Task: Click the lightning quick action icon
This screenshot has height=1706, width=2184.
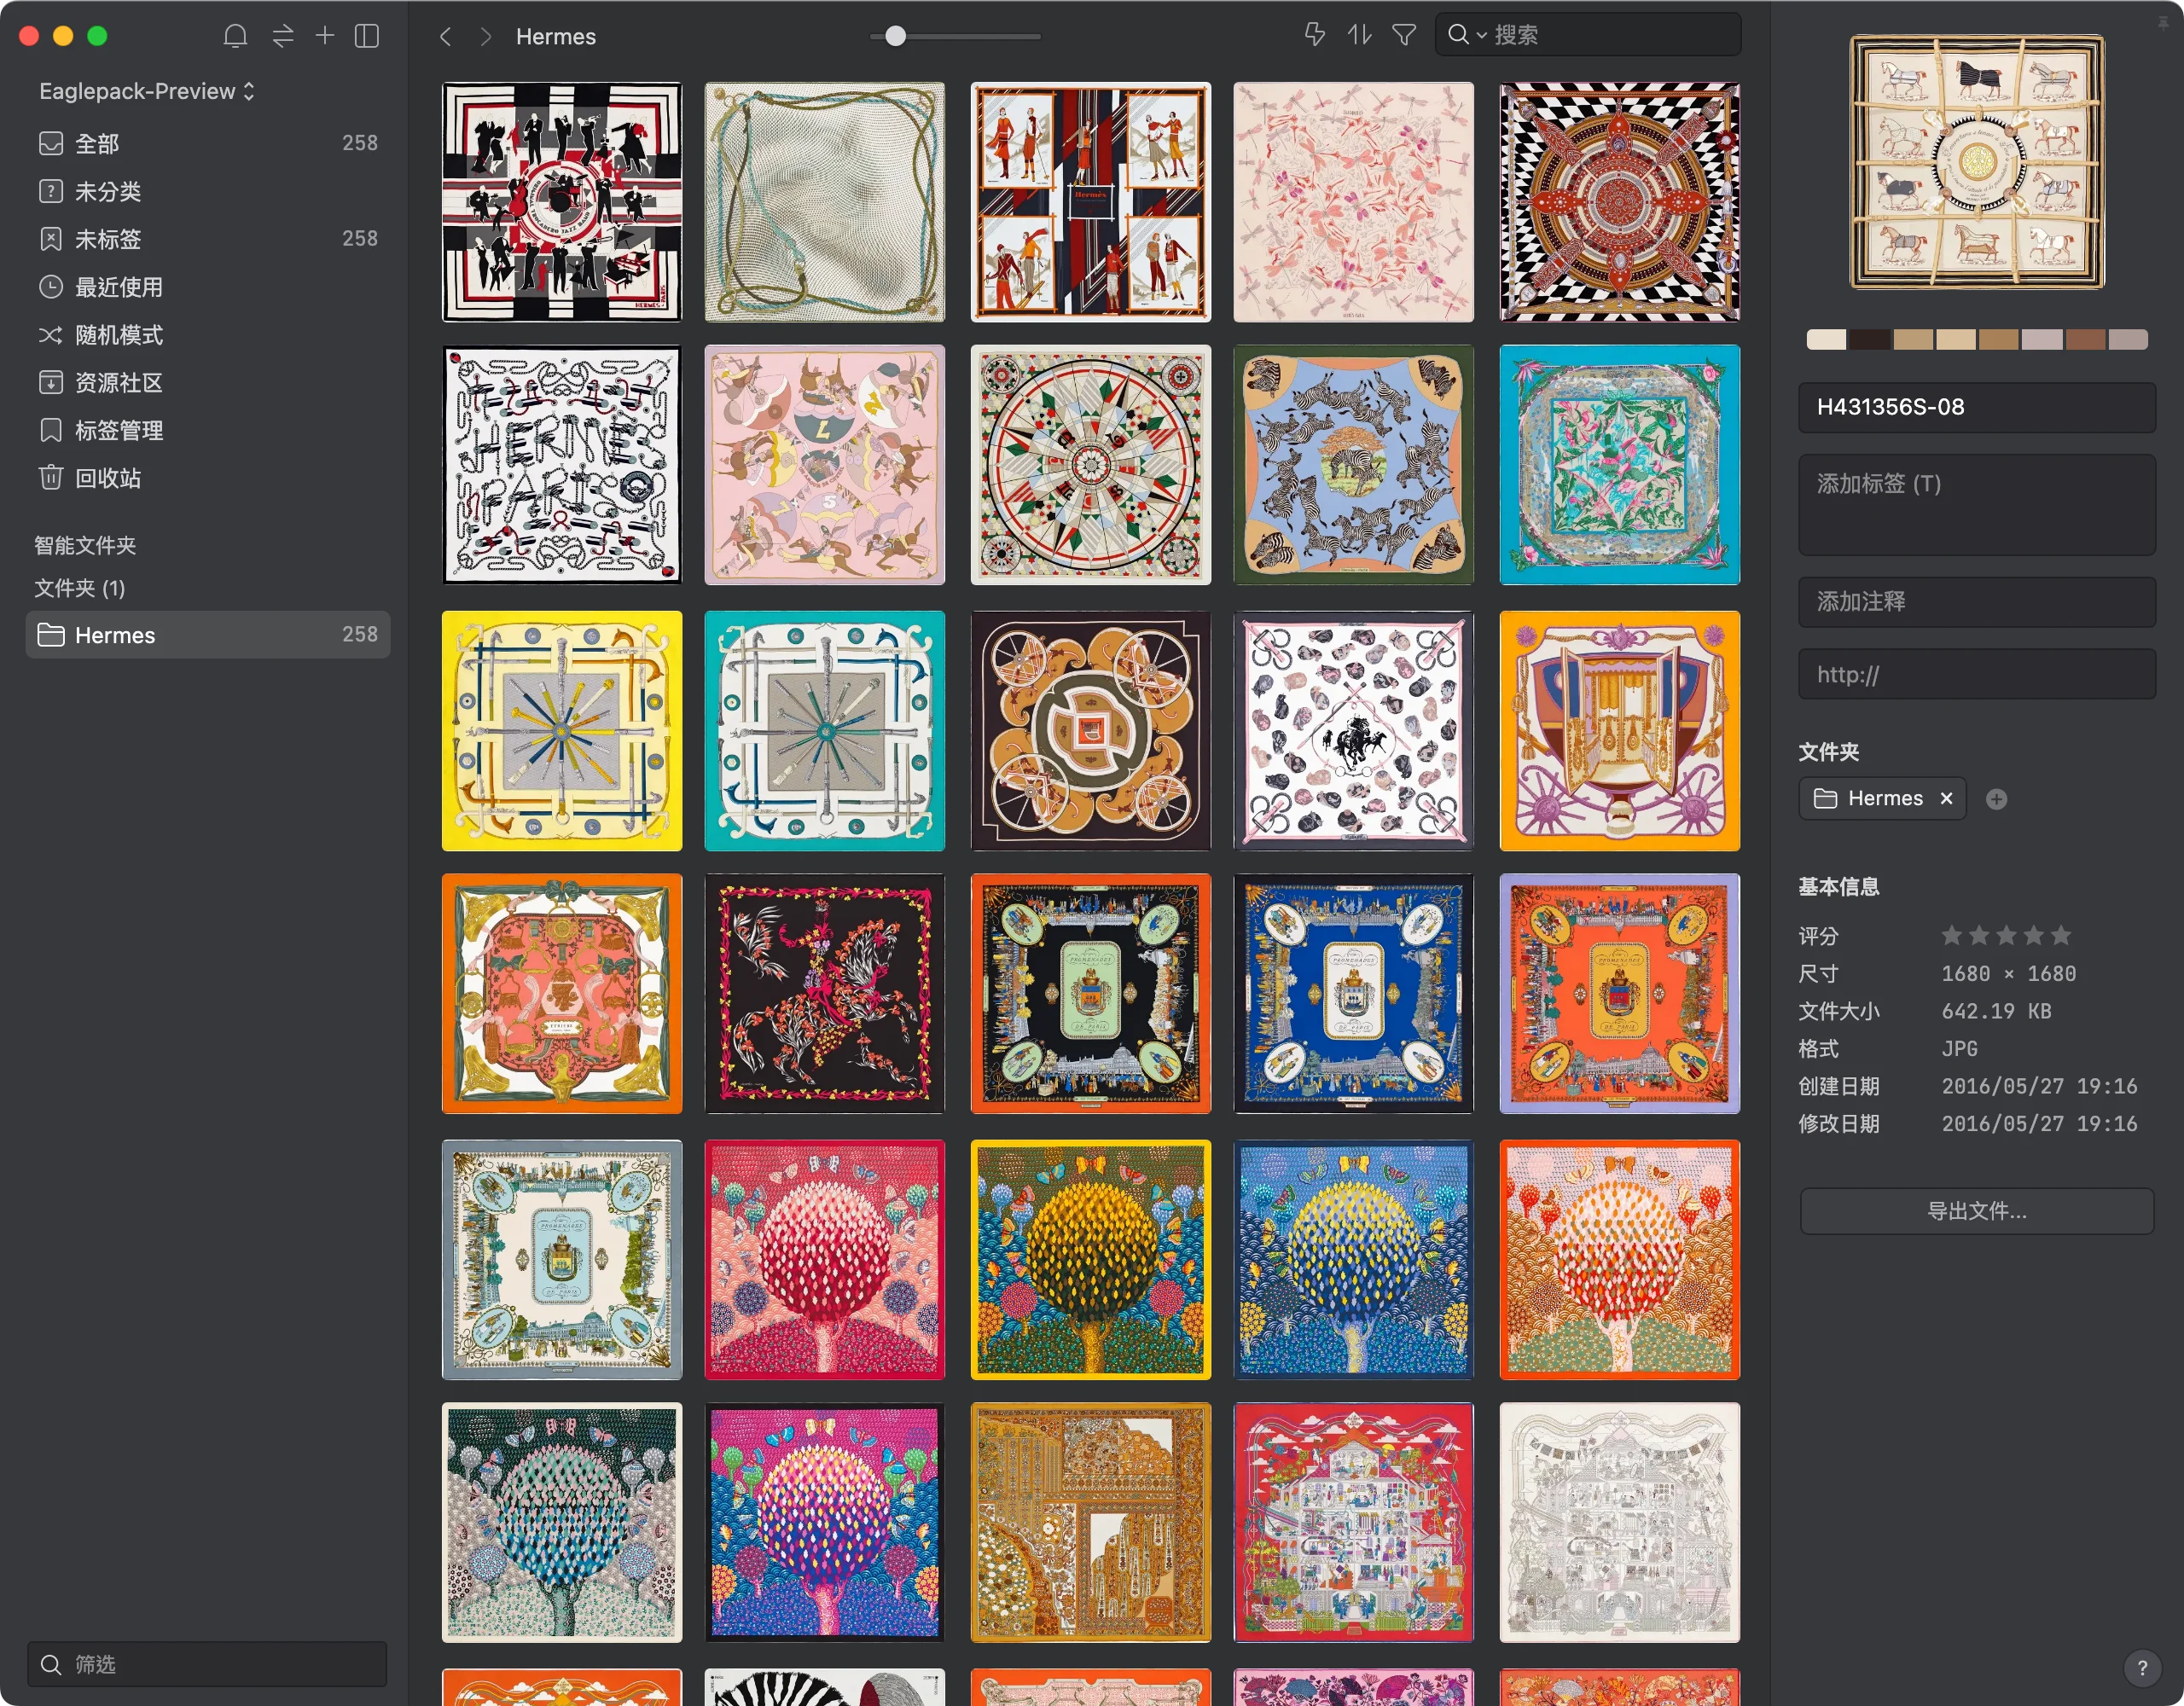Action: point(1315,35)
